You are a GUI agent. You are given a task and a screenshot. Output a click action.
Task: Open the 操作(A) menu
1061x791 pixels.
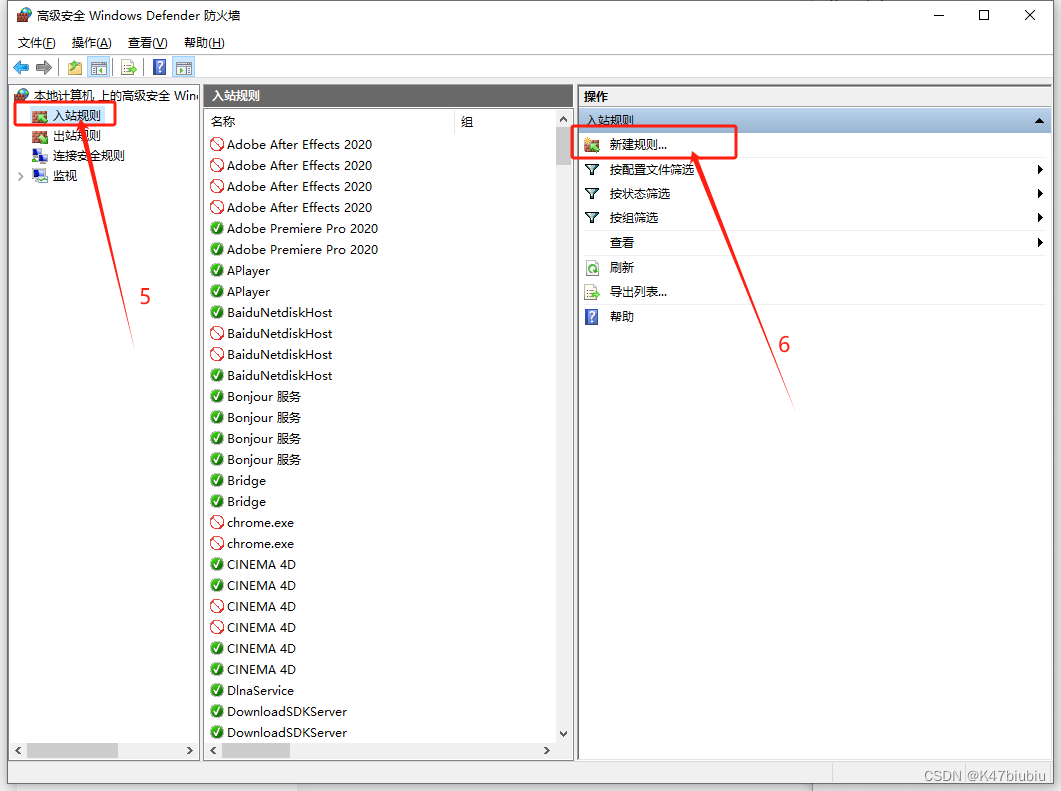[91, 43]
